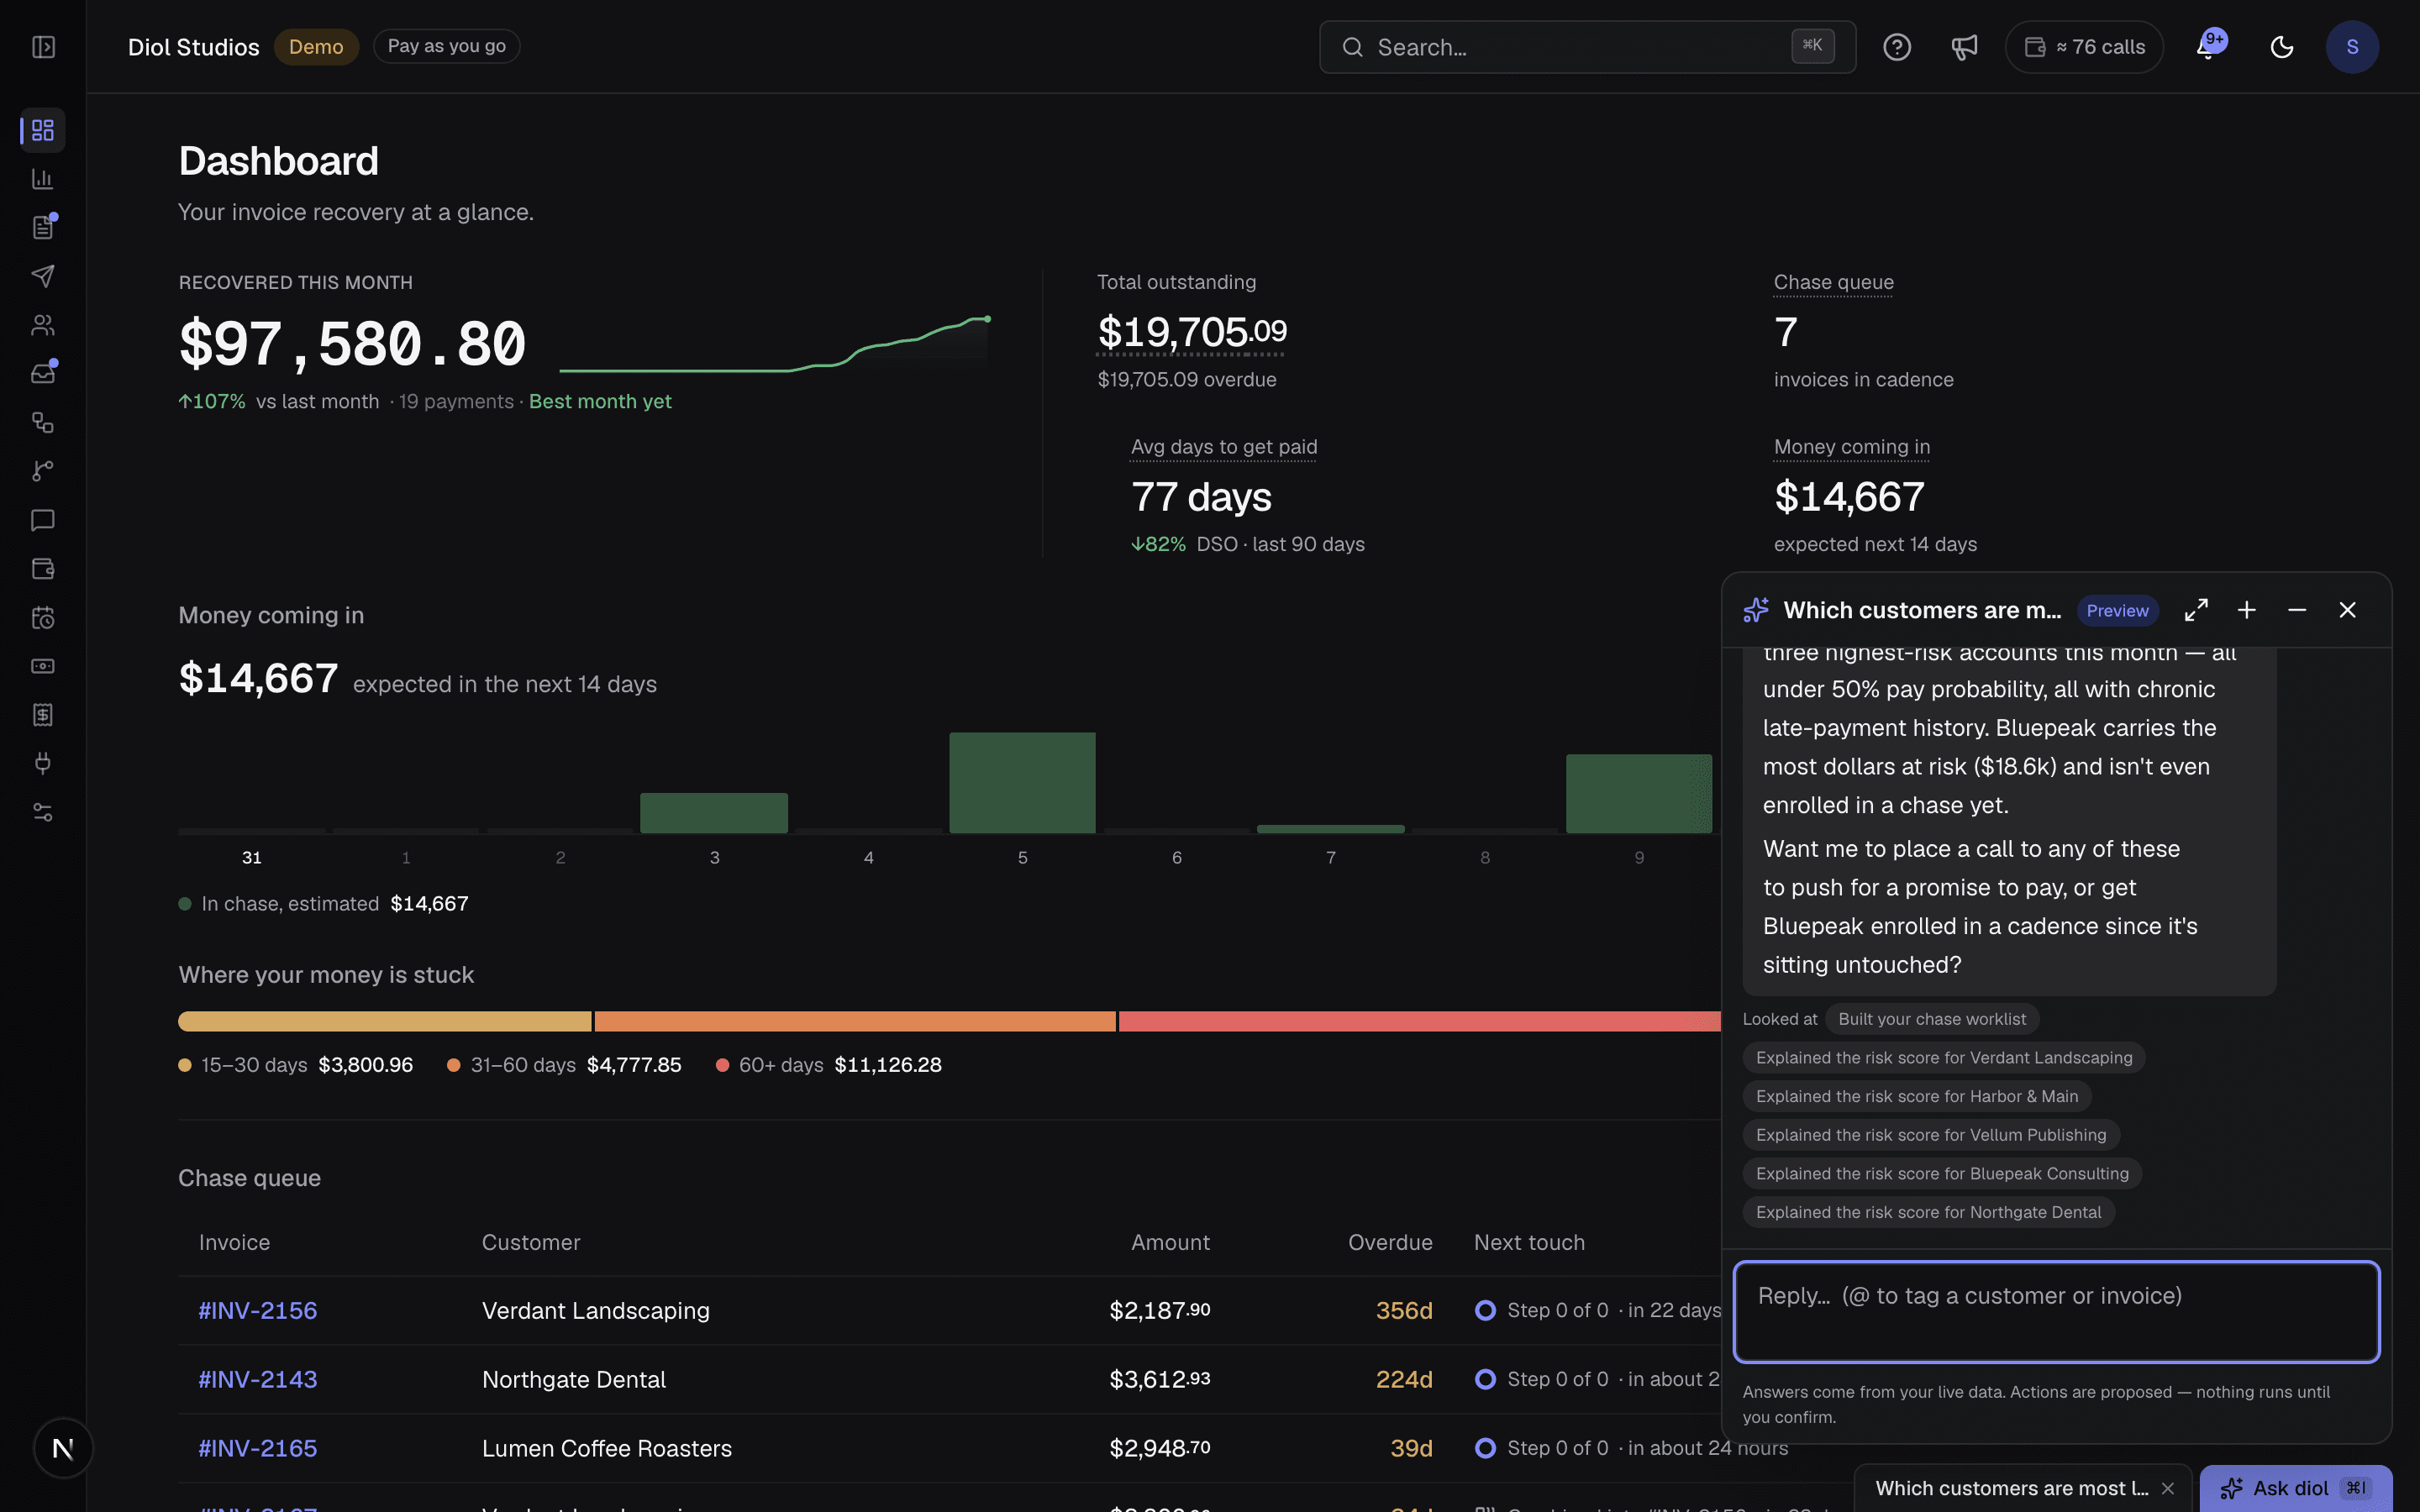The height and width of the screenshot is (1512, 2420).
Task: Open the customers people icon
Action: click(x=43, y=325)
